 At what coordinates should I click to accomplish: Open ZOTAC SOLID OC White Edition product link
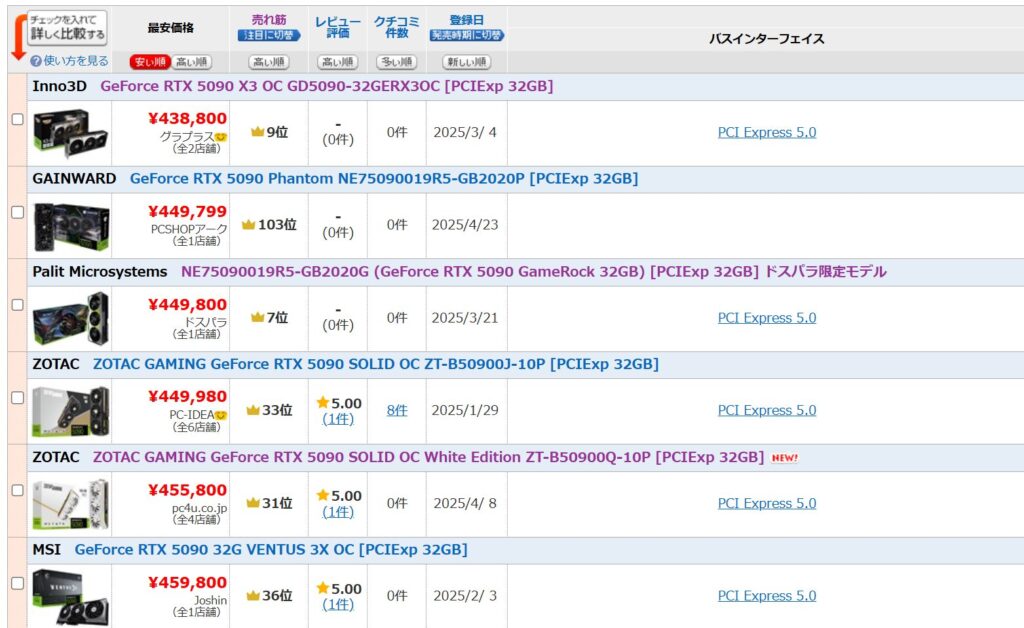[x=428, y=457]
